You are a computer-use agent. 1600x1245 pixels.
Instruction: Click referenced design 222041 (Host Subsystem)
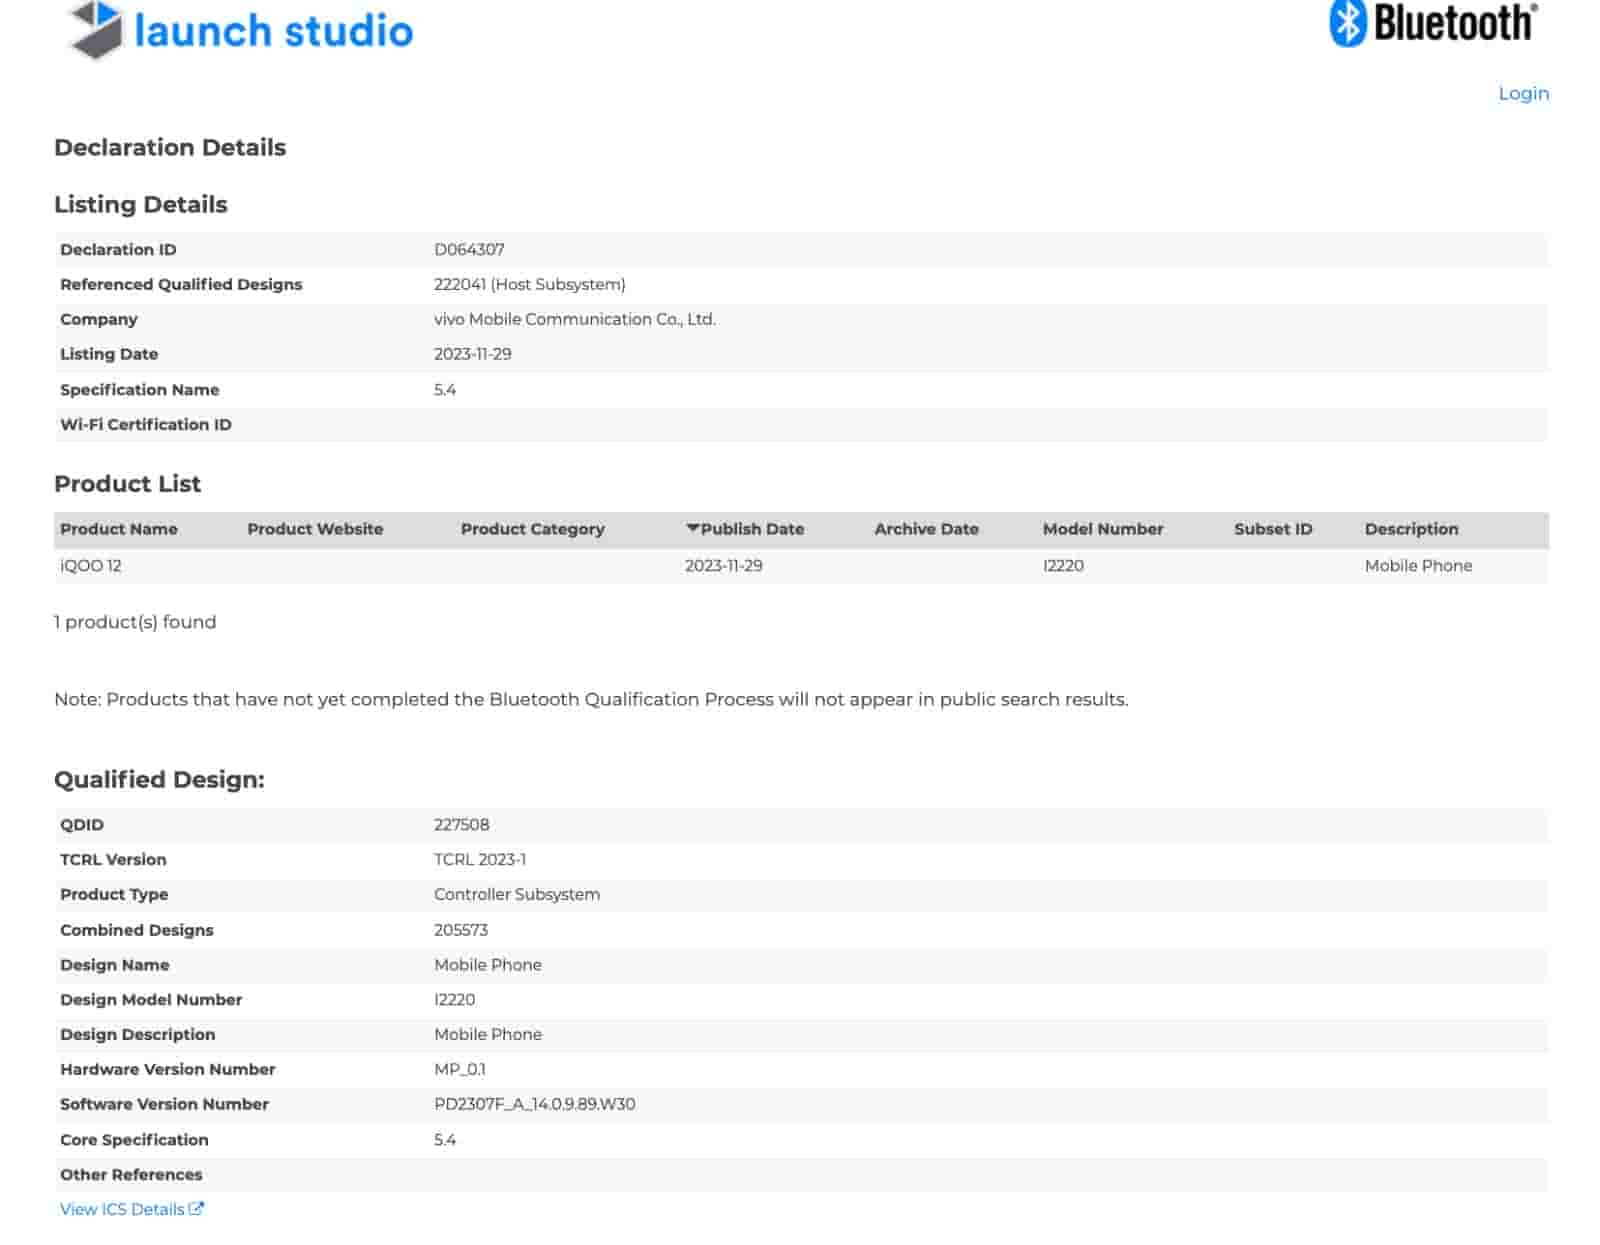[529, 284]
